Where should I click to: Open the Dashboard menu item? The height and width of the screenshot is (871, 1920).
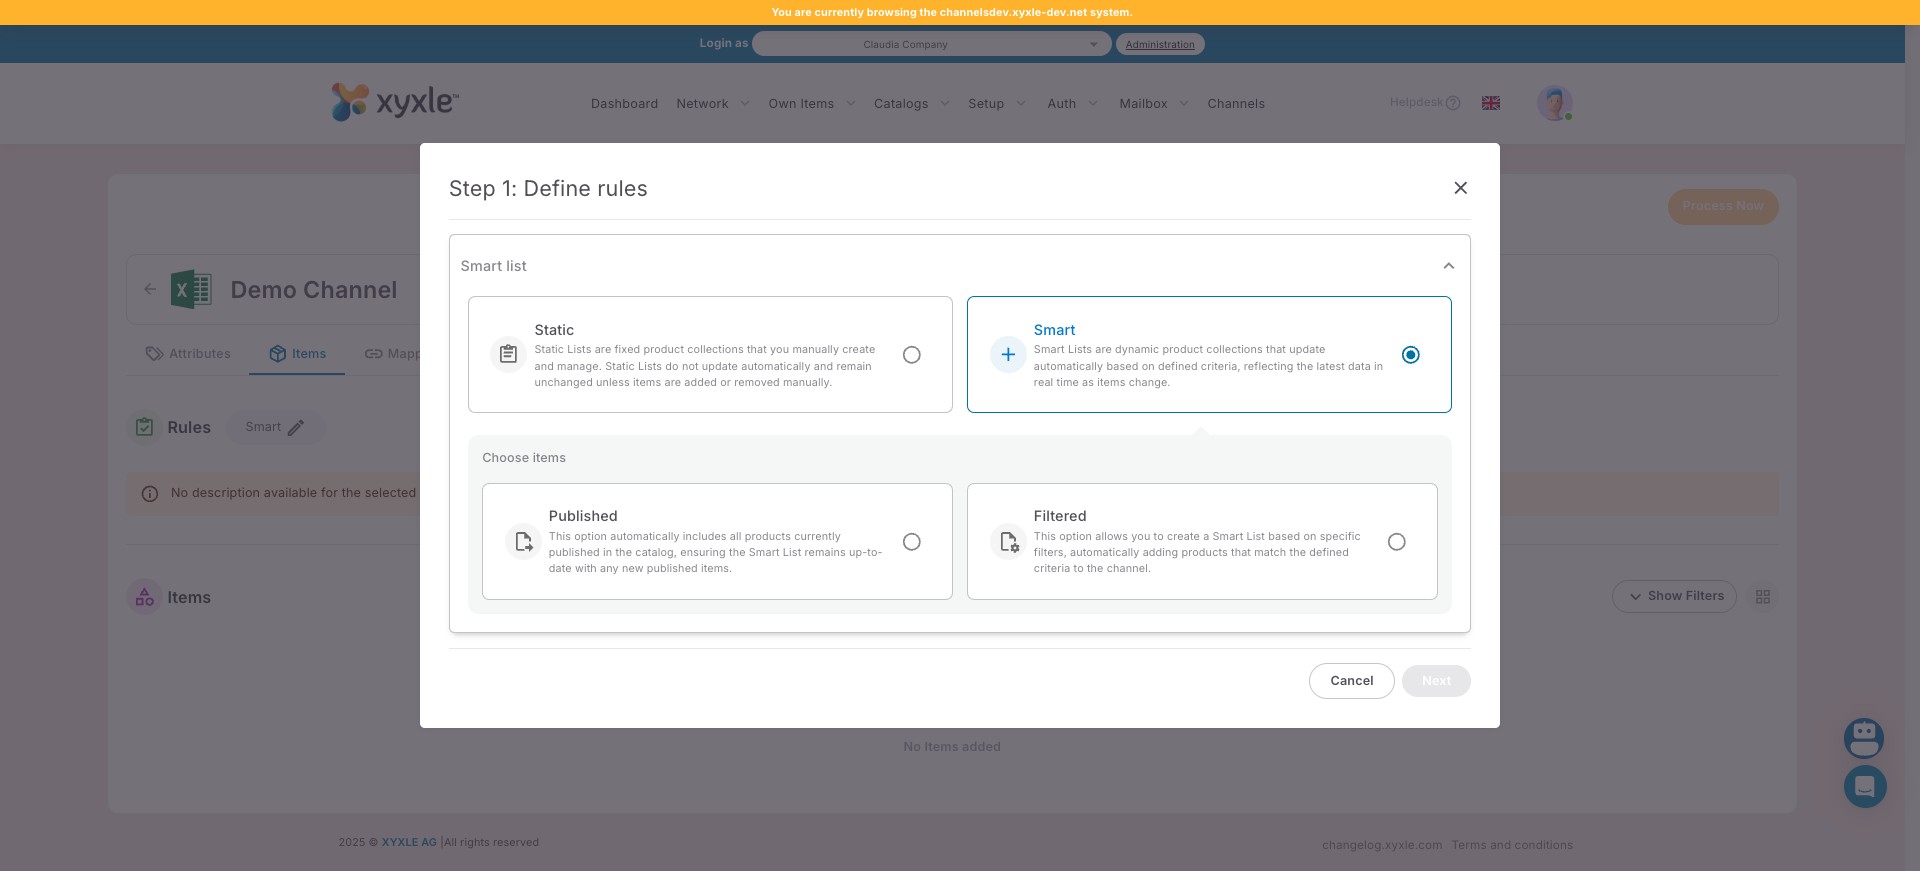[624, 104]
